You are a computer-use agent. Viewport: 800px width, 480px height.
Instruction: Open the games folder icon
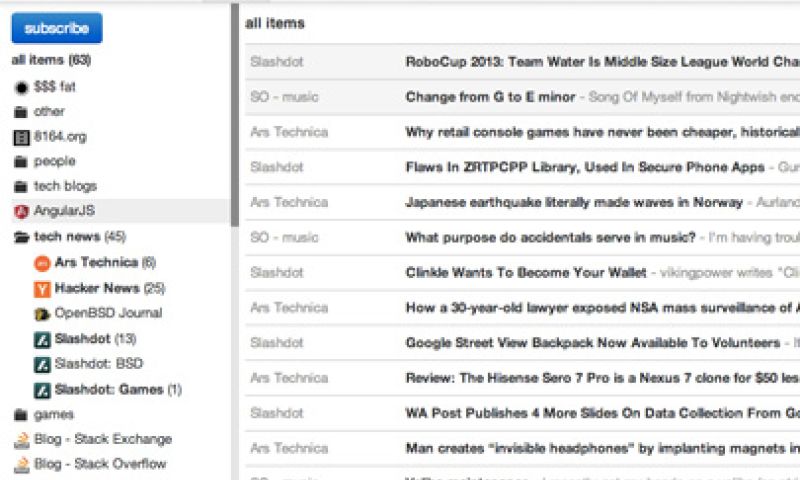20,415
